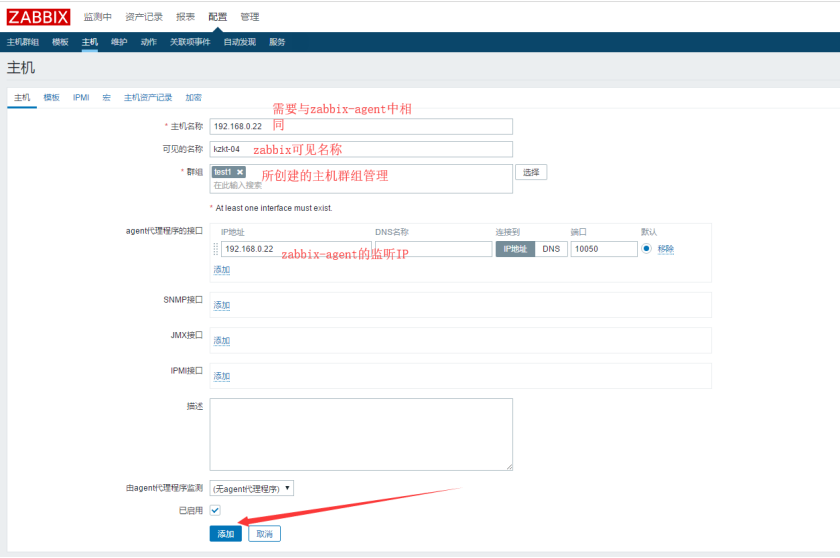Focus the 端口 port field 10050
The height and width of the screenshot is (558, 840).
pos(604,249)
